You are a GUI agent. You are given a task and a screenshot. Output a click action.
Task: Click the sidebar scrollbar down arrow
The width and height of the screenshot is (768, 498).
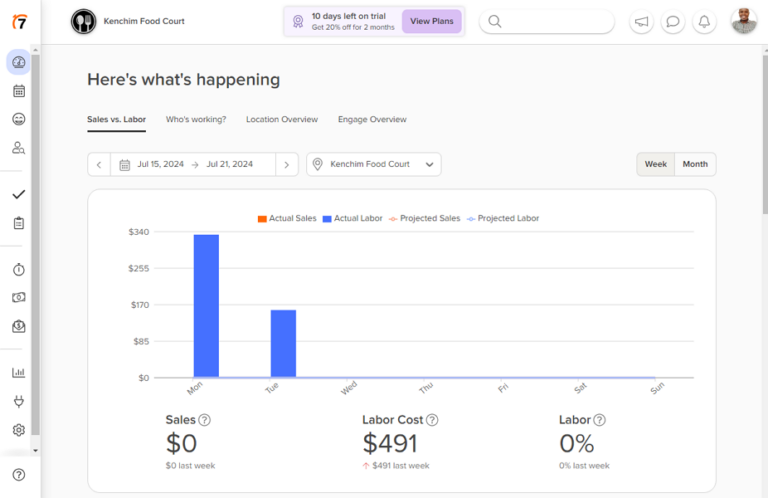tap(35, 451)
